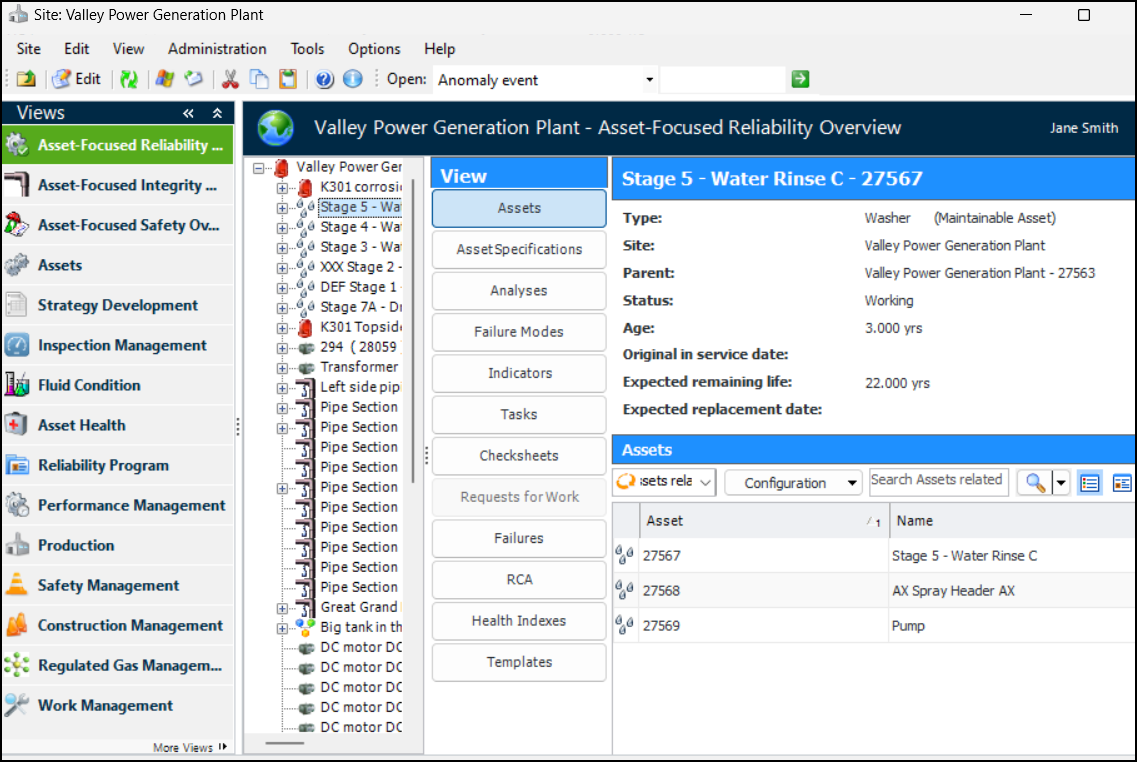Collapse the Valley Power Generation Plant tree root
1137x762 pixels.
pyautogui.click(x=259, y=168)
